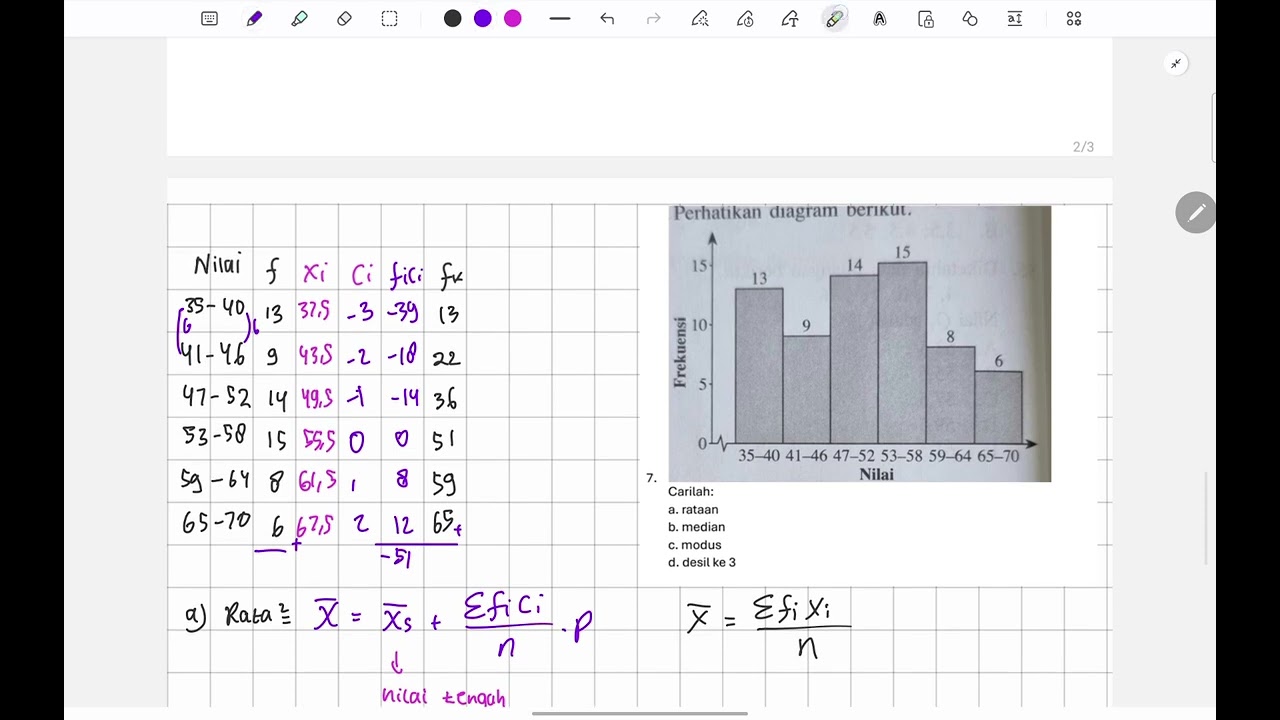1280x720 pixels.
Task: Pick the magenta pen color
Action: (513, 19)
